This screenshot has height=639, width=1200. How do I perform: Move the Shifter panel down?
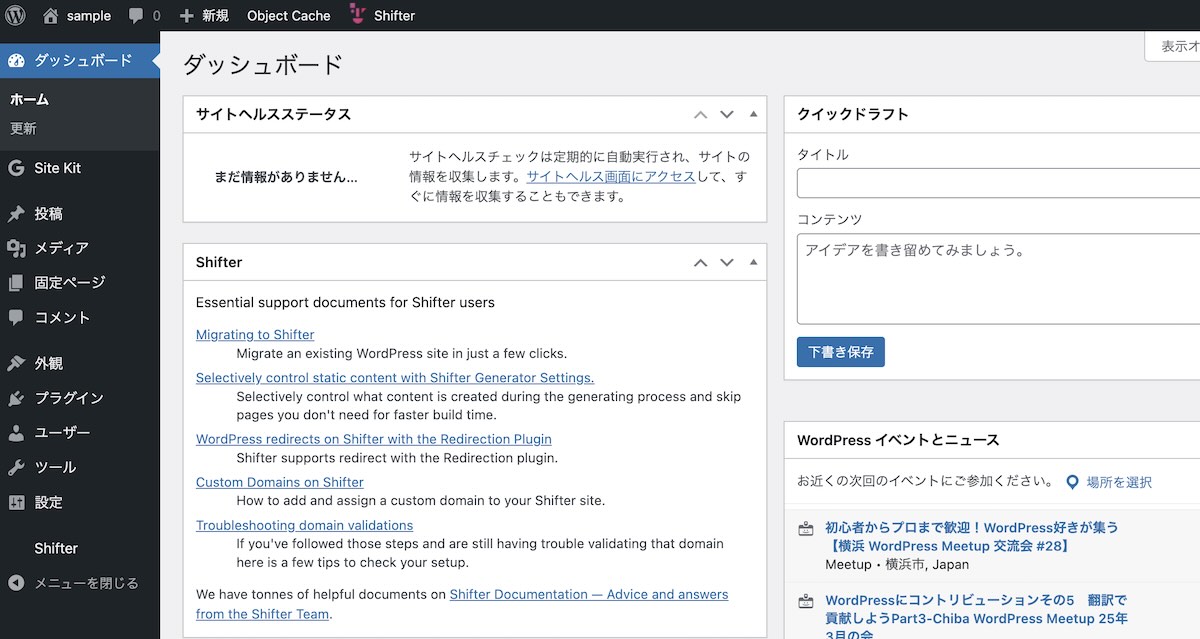727,263
